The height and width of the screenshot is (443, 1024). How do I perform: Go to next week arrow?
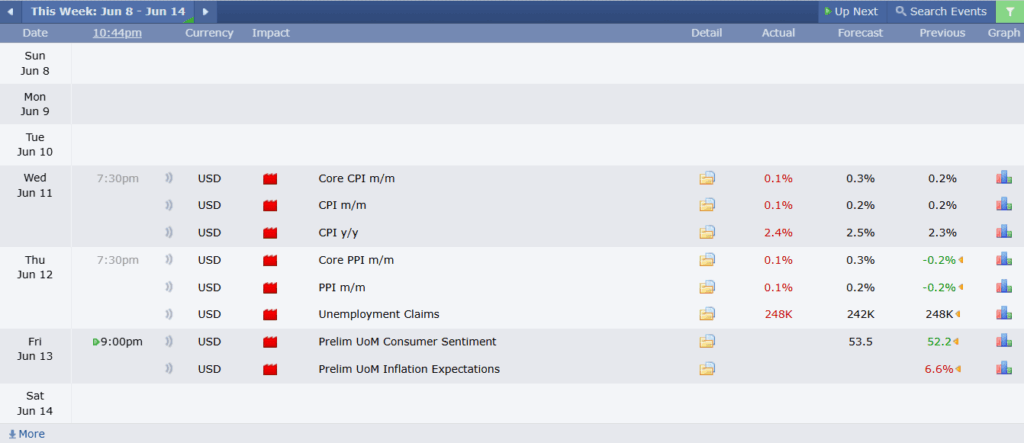pyautogui.click(x=206, y=12)
